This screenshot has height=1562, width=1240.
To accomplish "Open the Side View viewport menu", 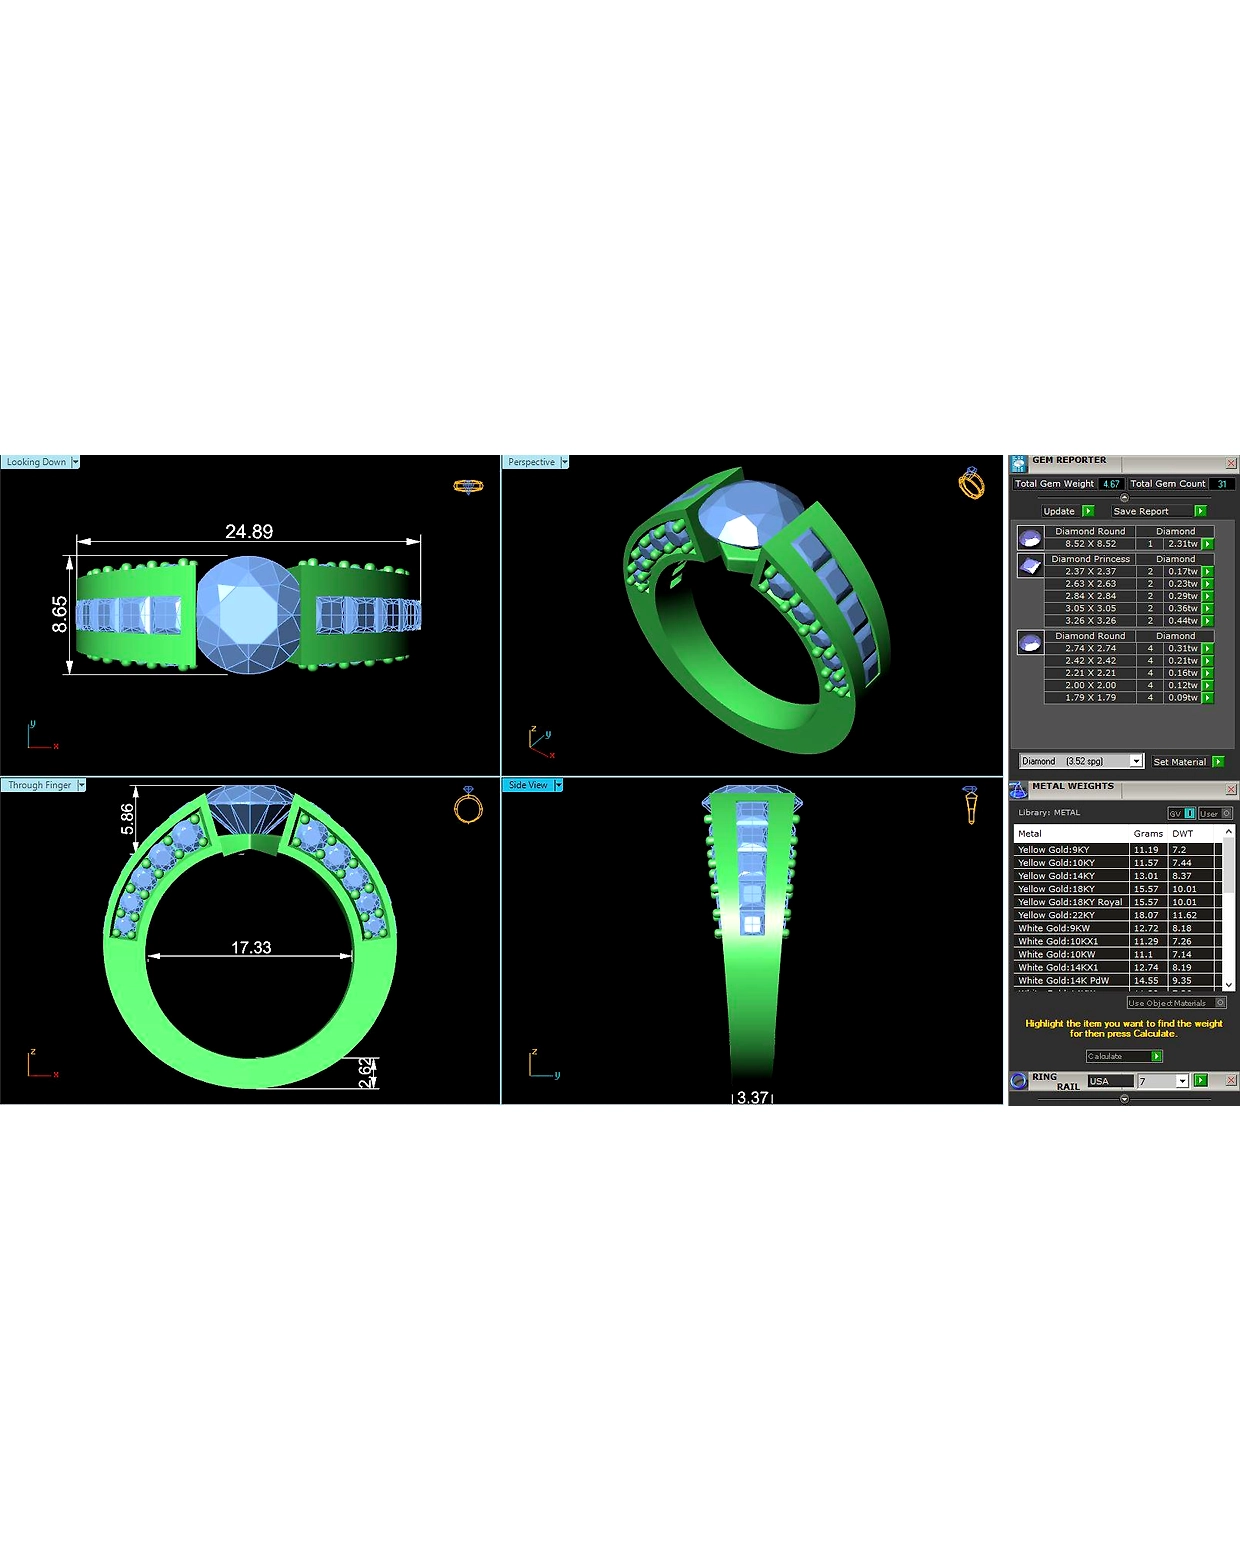I will coord(558,785).
